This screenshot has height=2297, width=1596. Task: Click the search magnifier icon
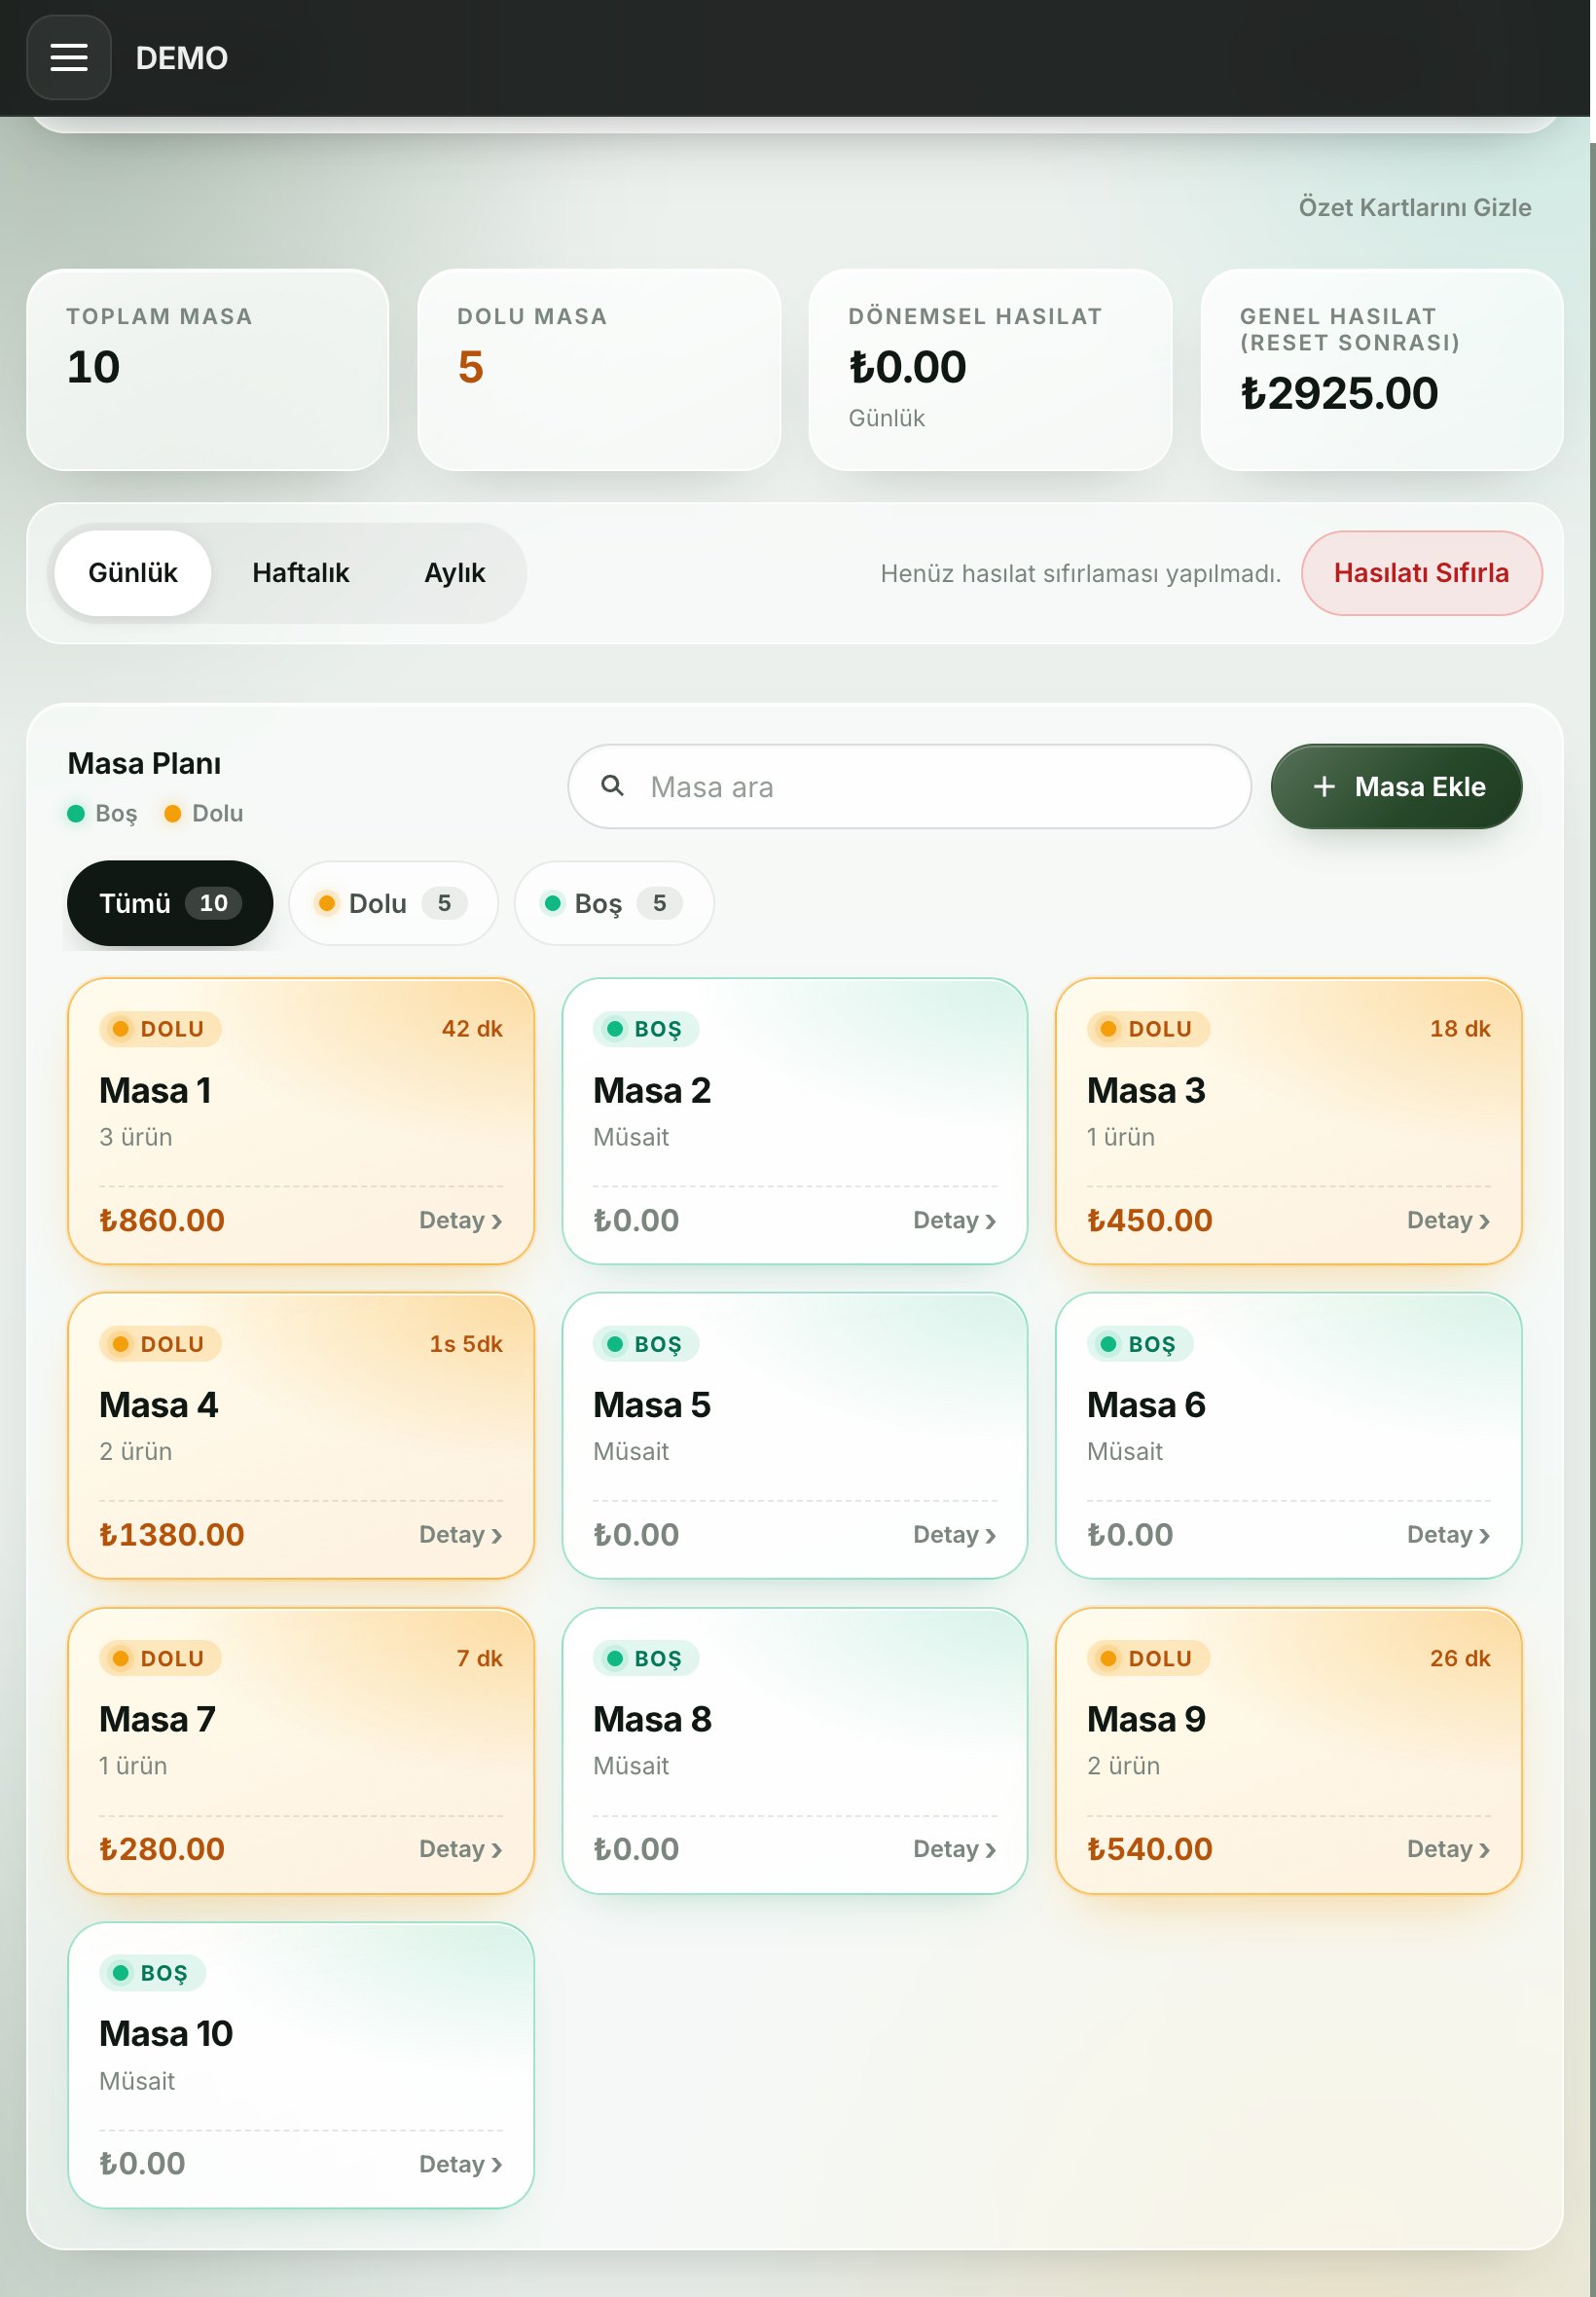coord(613,786)
